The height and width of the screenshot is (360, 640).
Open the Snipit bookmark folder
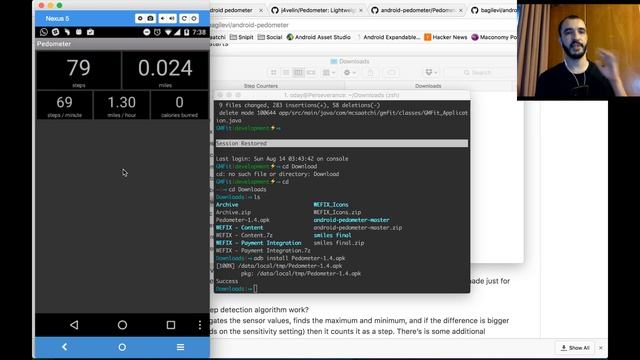(x=242, y=37)
